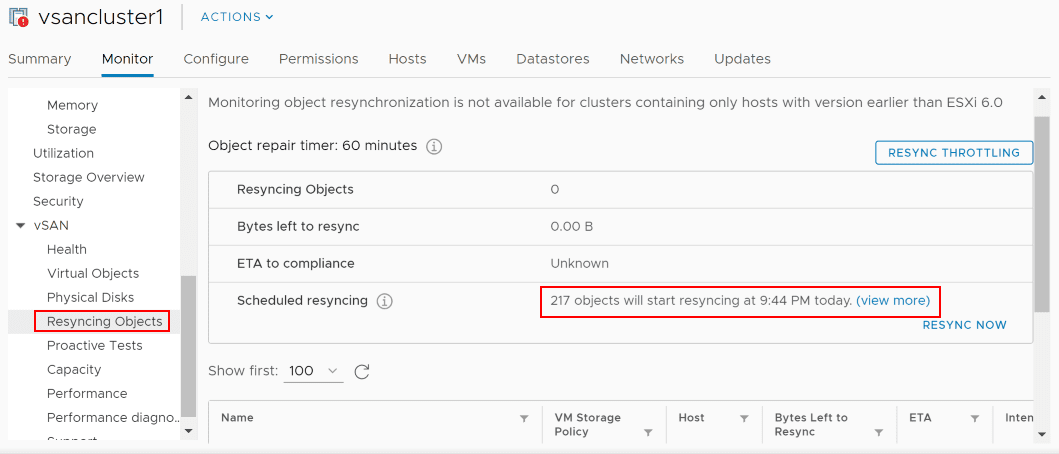Open the ACTIONS dropdown menu
The image size is (1059, 454).
click(237, 17)
